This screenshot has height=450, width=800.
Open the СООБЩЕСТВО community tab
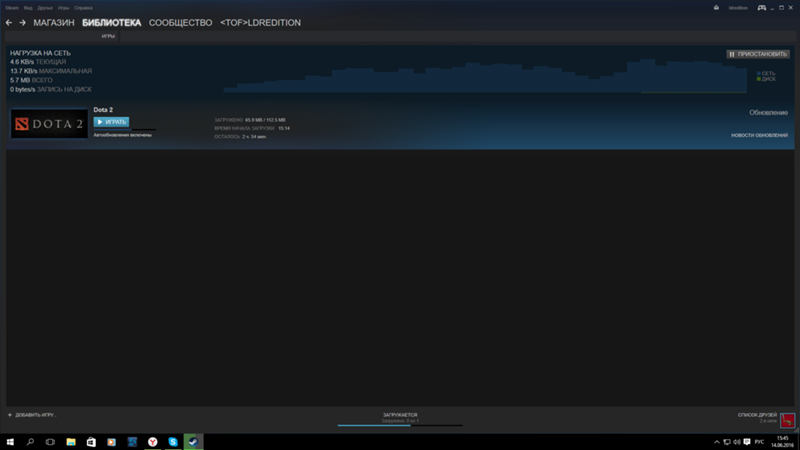coord(180,22)
